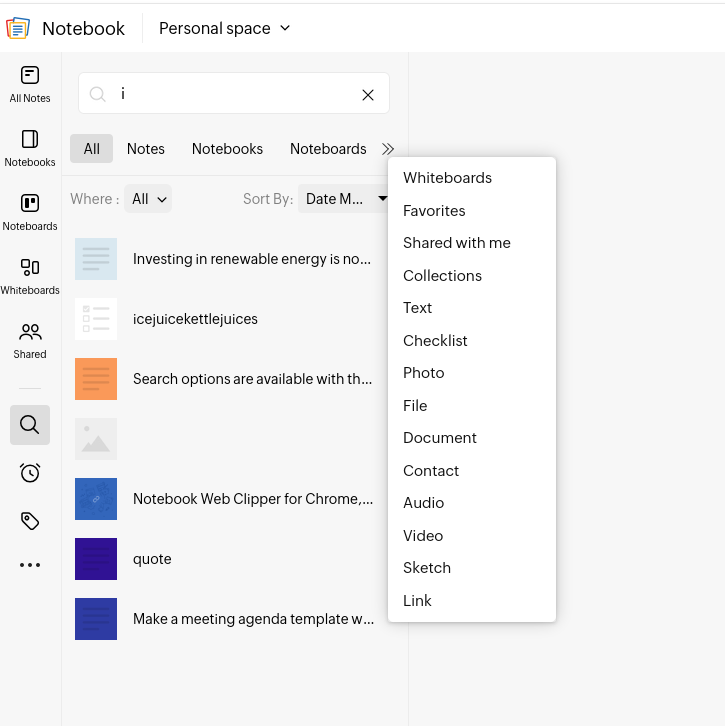Select Favorites in the filter menu
The width and height of the screenshot is (725, 726).
tap(434, 211)
